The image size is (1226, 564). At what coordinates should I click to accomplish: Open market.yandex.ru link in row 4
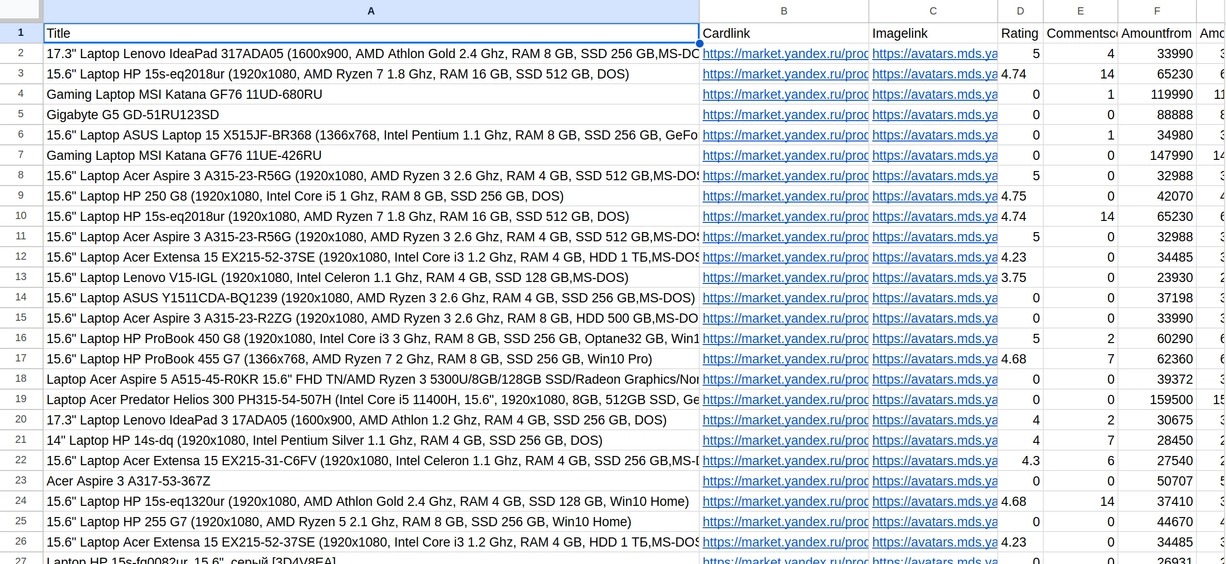pos(785,94)
